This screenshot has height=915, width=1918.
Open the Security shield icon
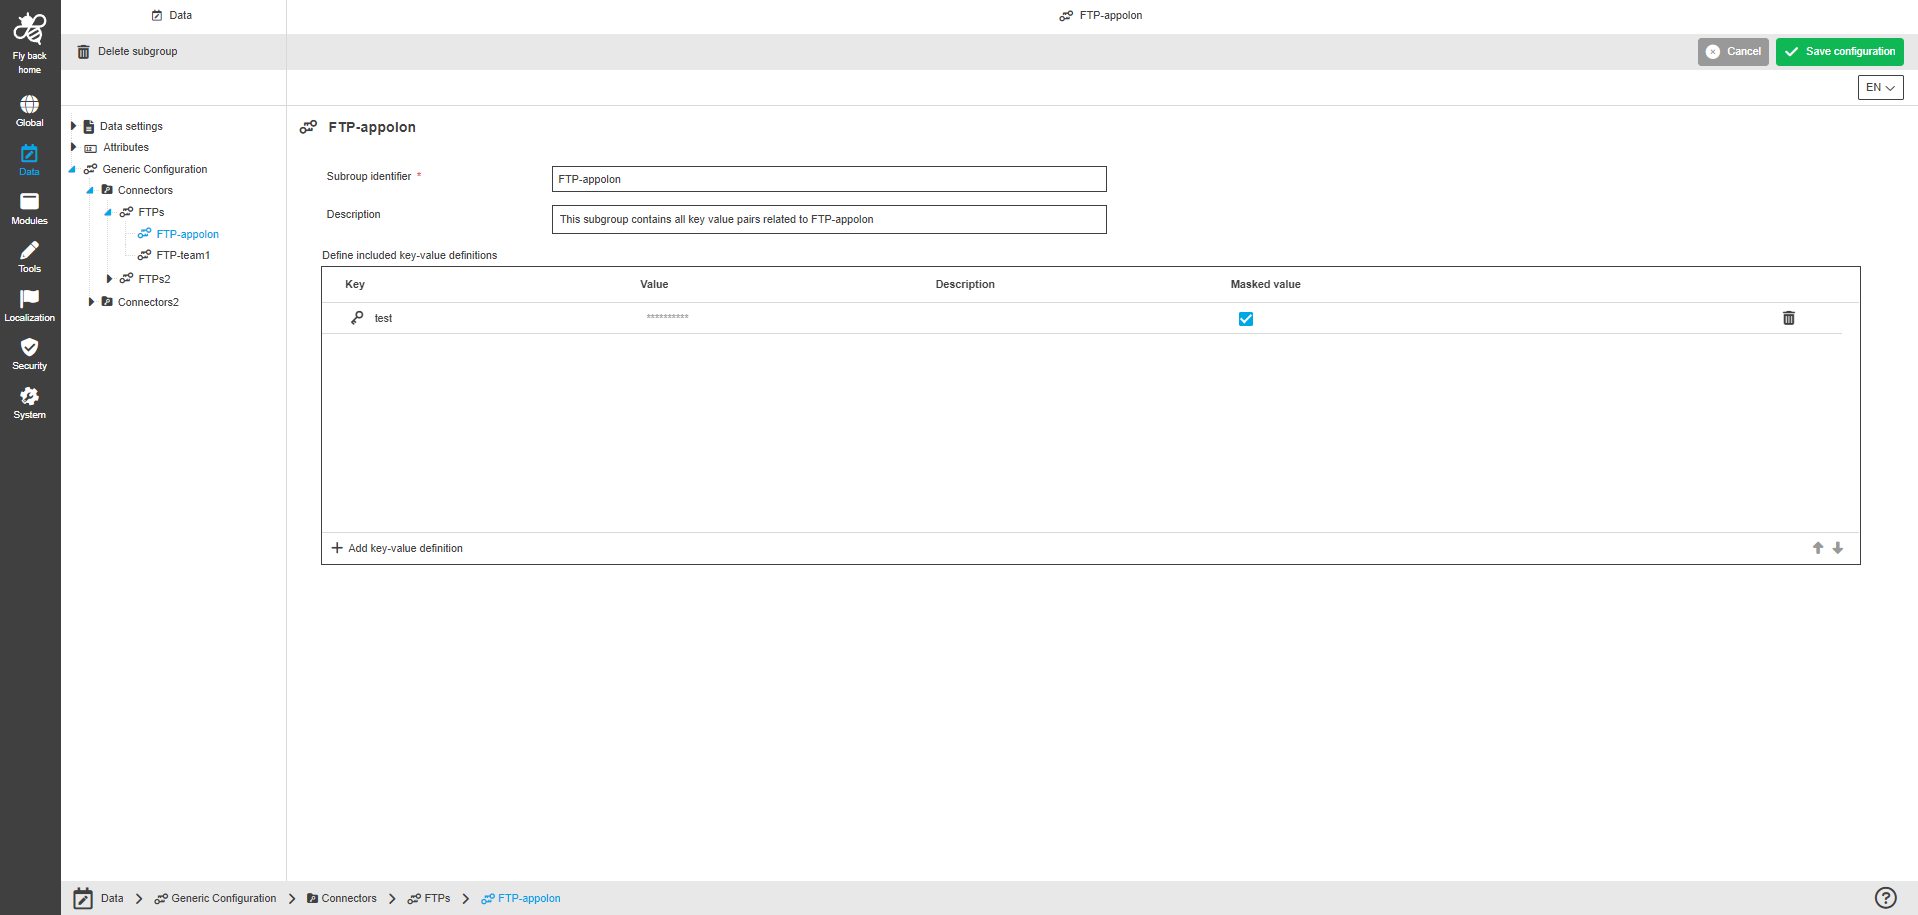click(x=30, y=348)
